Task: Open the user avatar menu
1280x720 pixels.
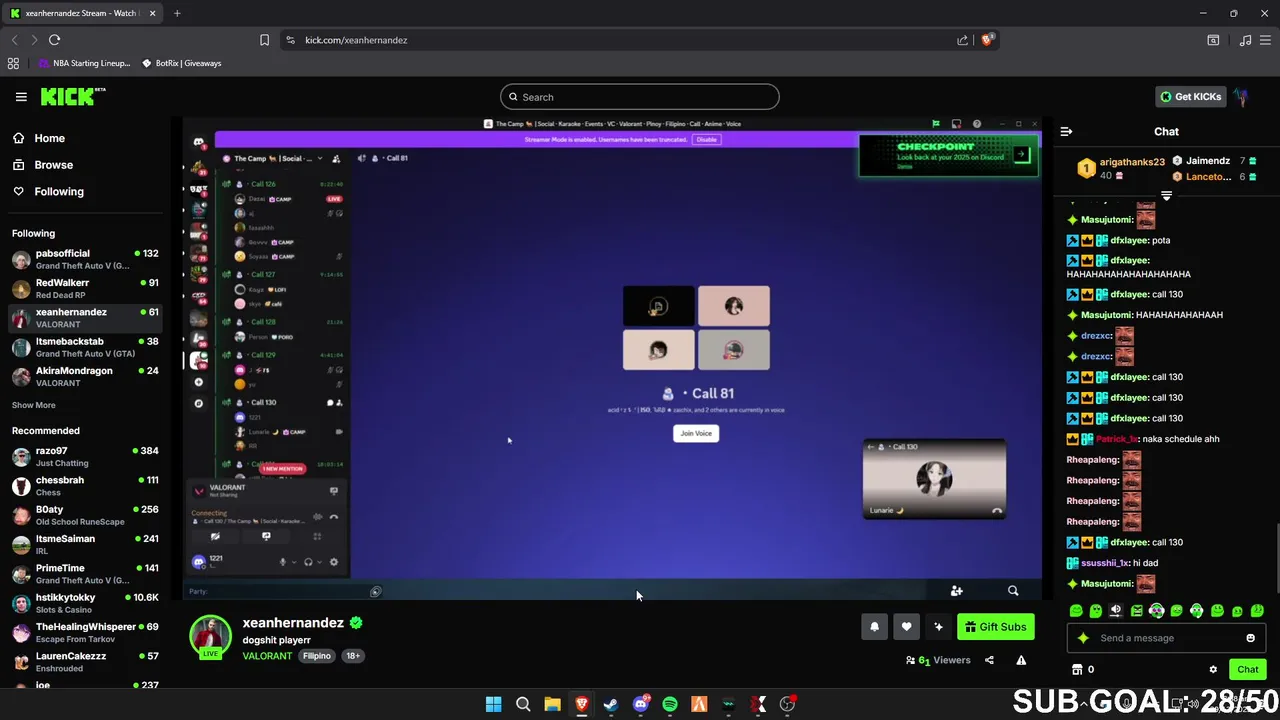Action: pos(1242,97)
